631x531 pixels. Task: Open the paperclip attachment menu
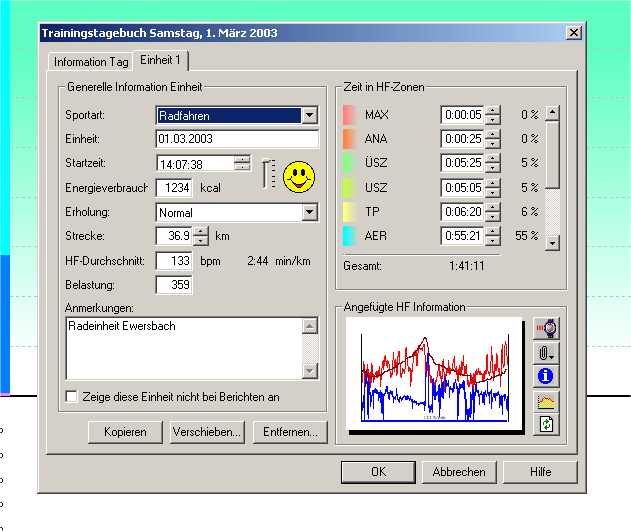tap(547, 352)
